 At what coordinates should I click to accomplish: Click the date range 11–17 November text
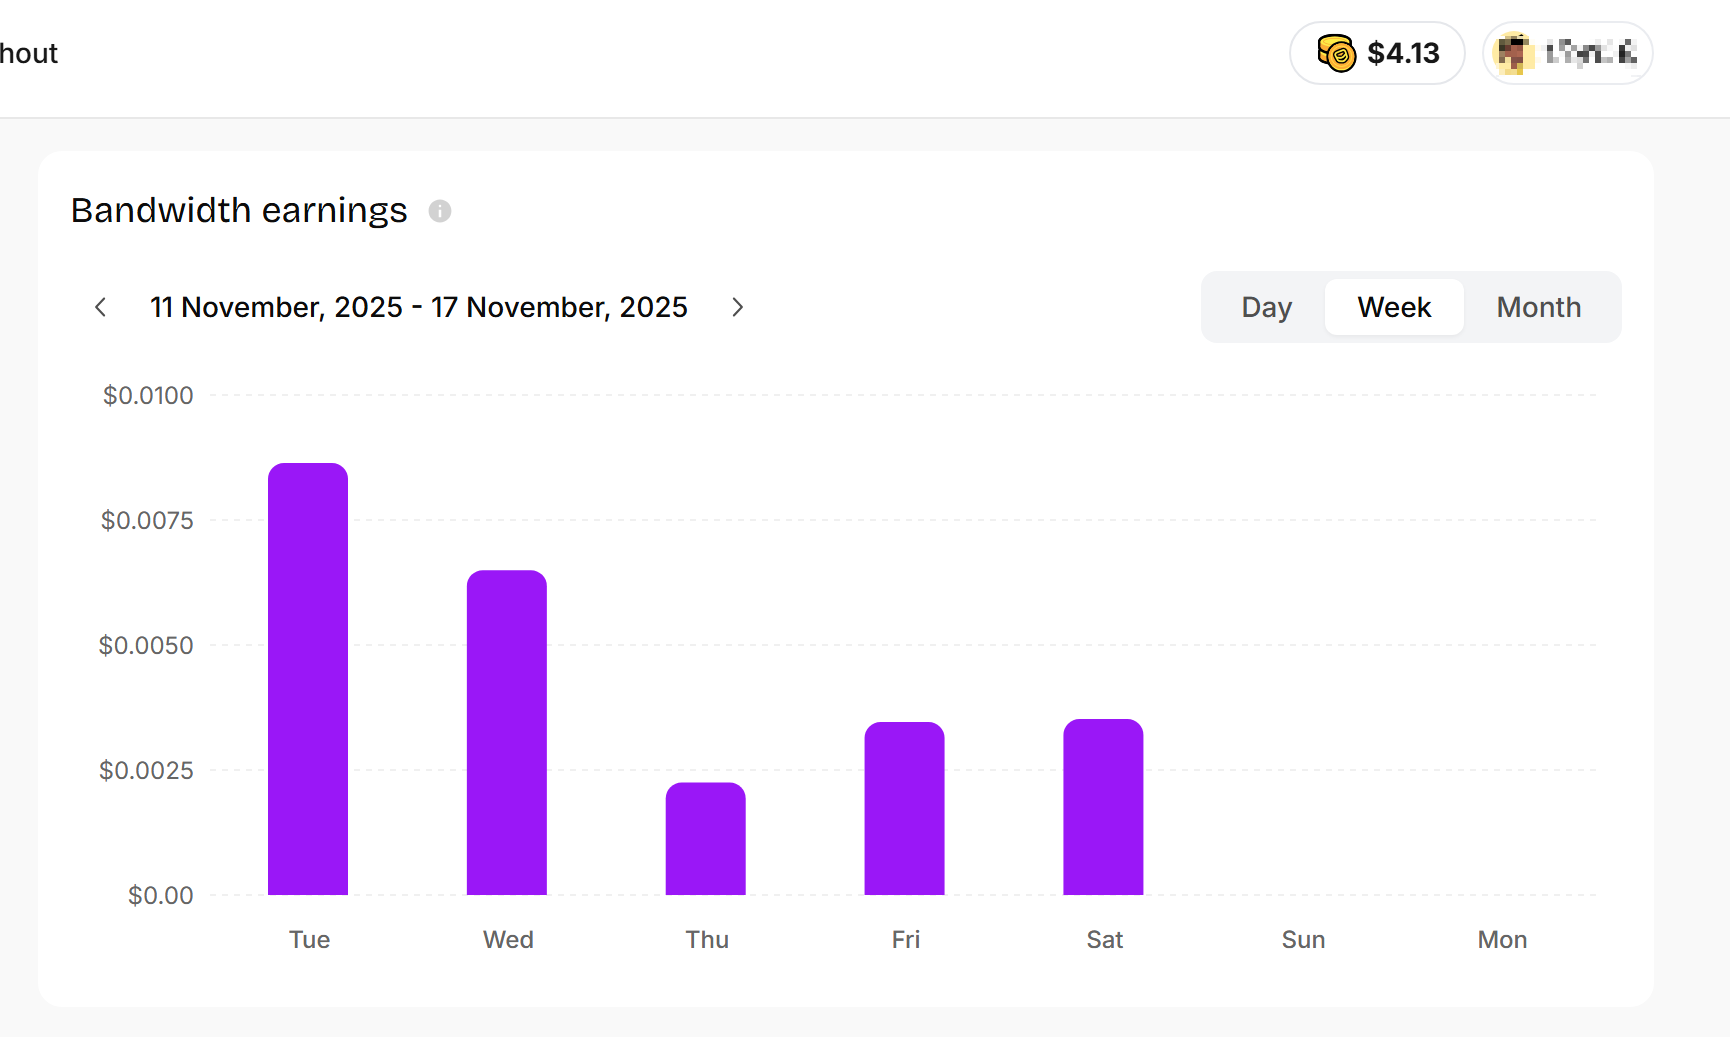click(x=418, y=307)
